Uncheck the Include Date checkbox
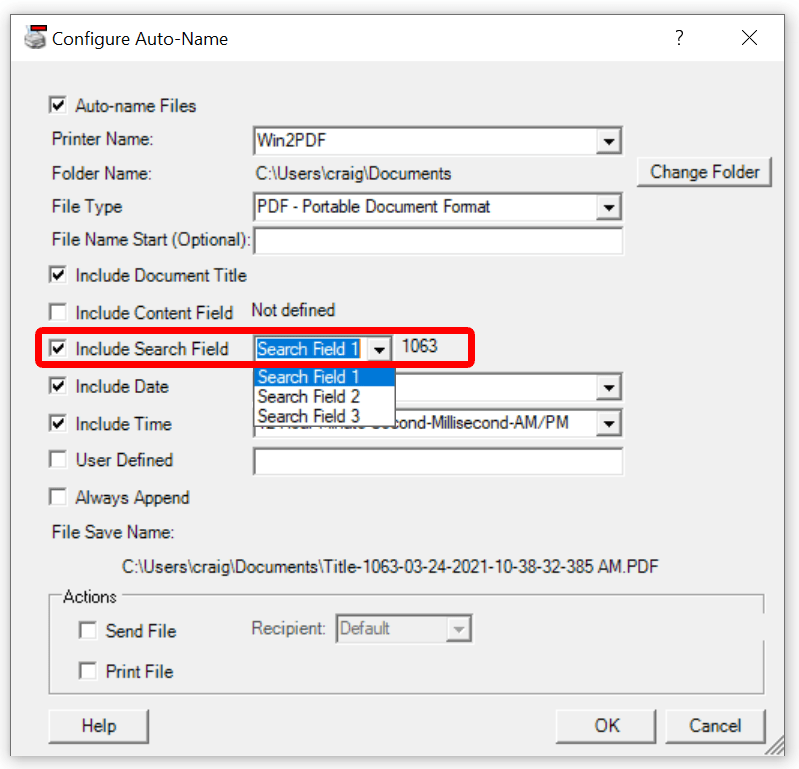This screenshot has width=799, height=769. pos(58,386)
